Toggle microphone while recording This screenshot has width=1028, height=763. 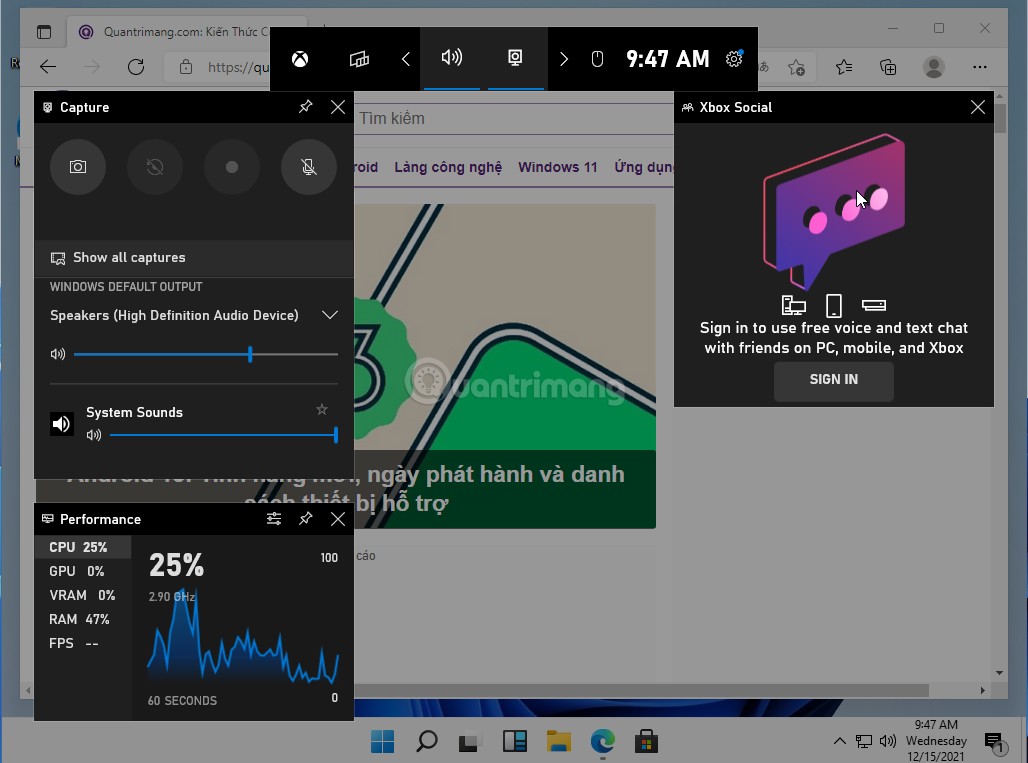click(x=309, y=167)
